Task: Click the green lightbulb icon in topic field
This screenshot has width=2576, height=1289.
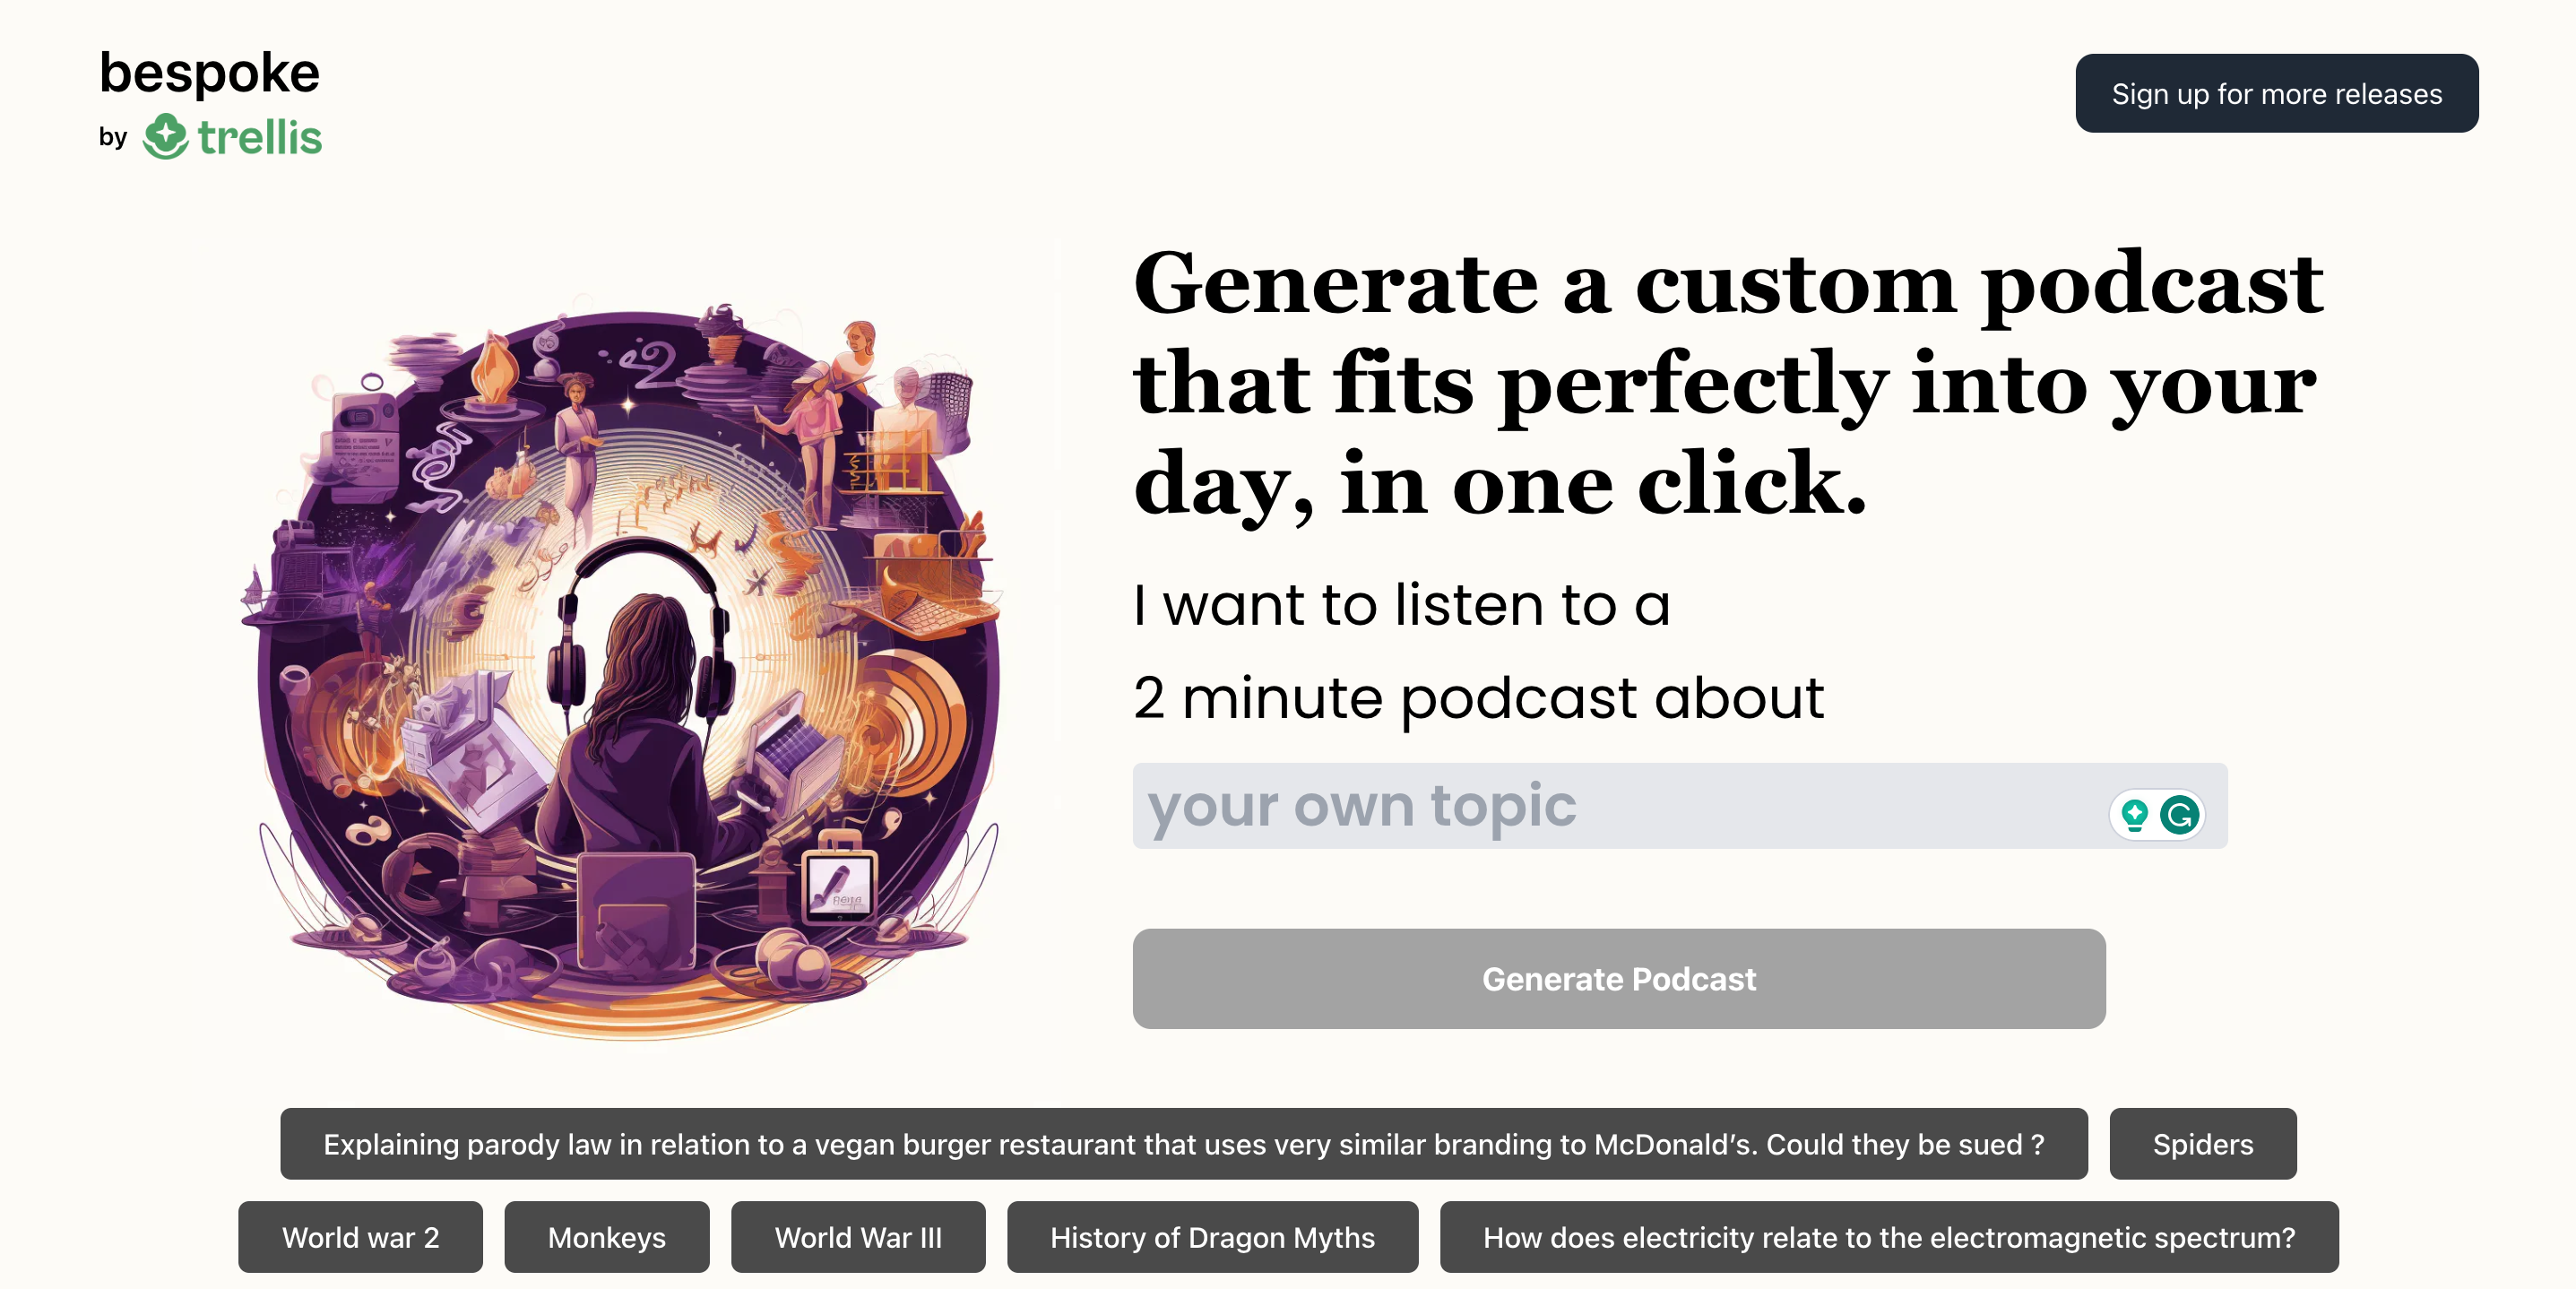Action: pyautogui.click(x=2134, y=814)
